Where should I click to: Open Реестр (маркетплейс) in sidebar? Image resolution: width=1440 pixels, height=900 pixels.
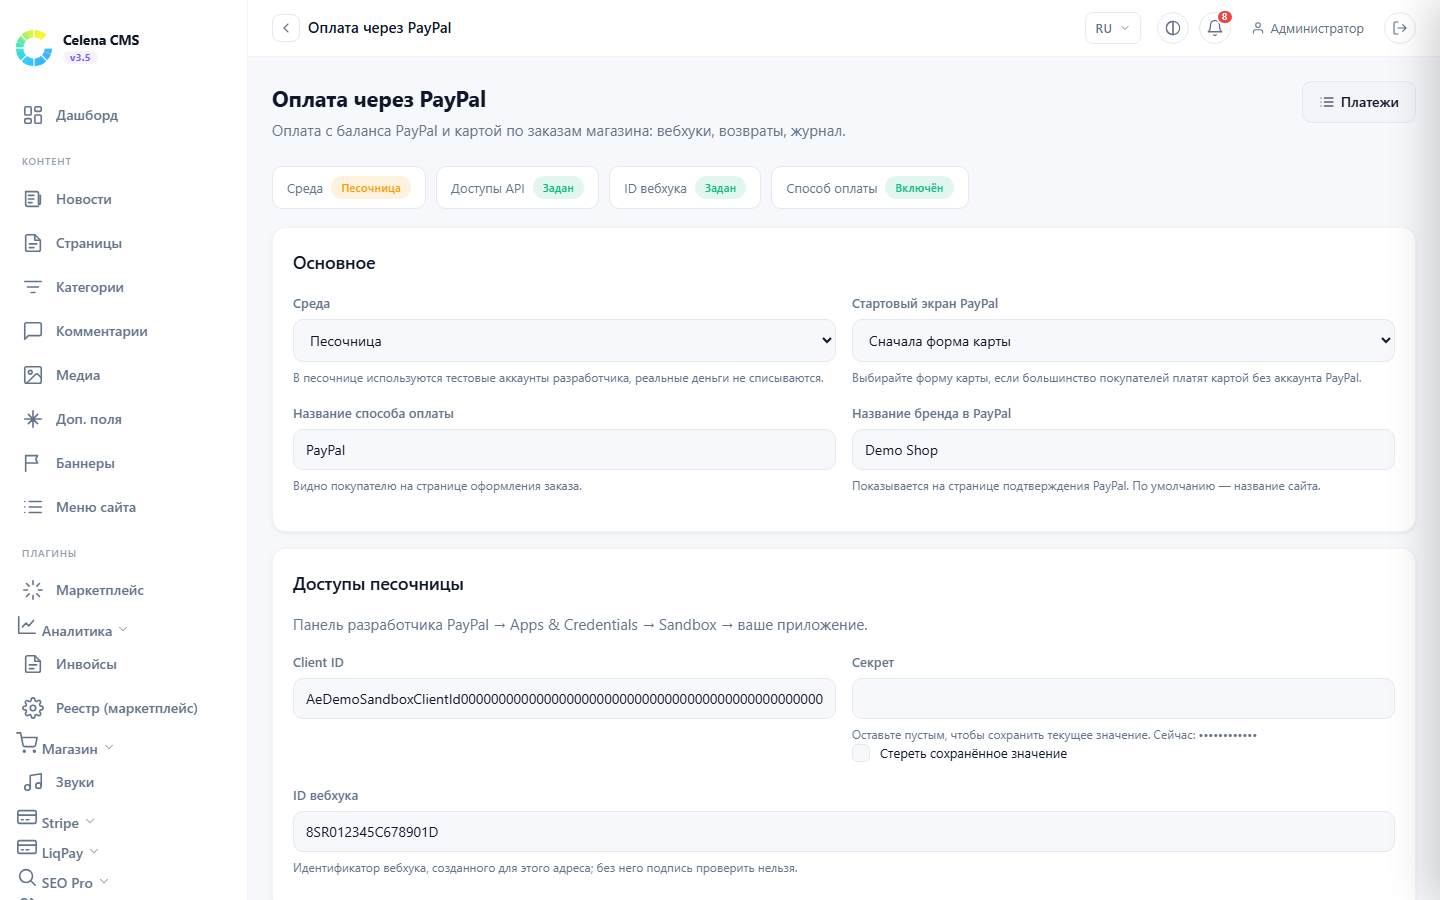click(x=123, y=708)
